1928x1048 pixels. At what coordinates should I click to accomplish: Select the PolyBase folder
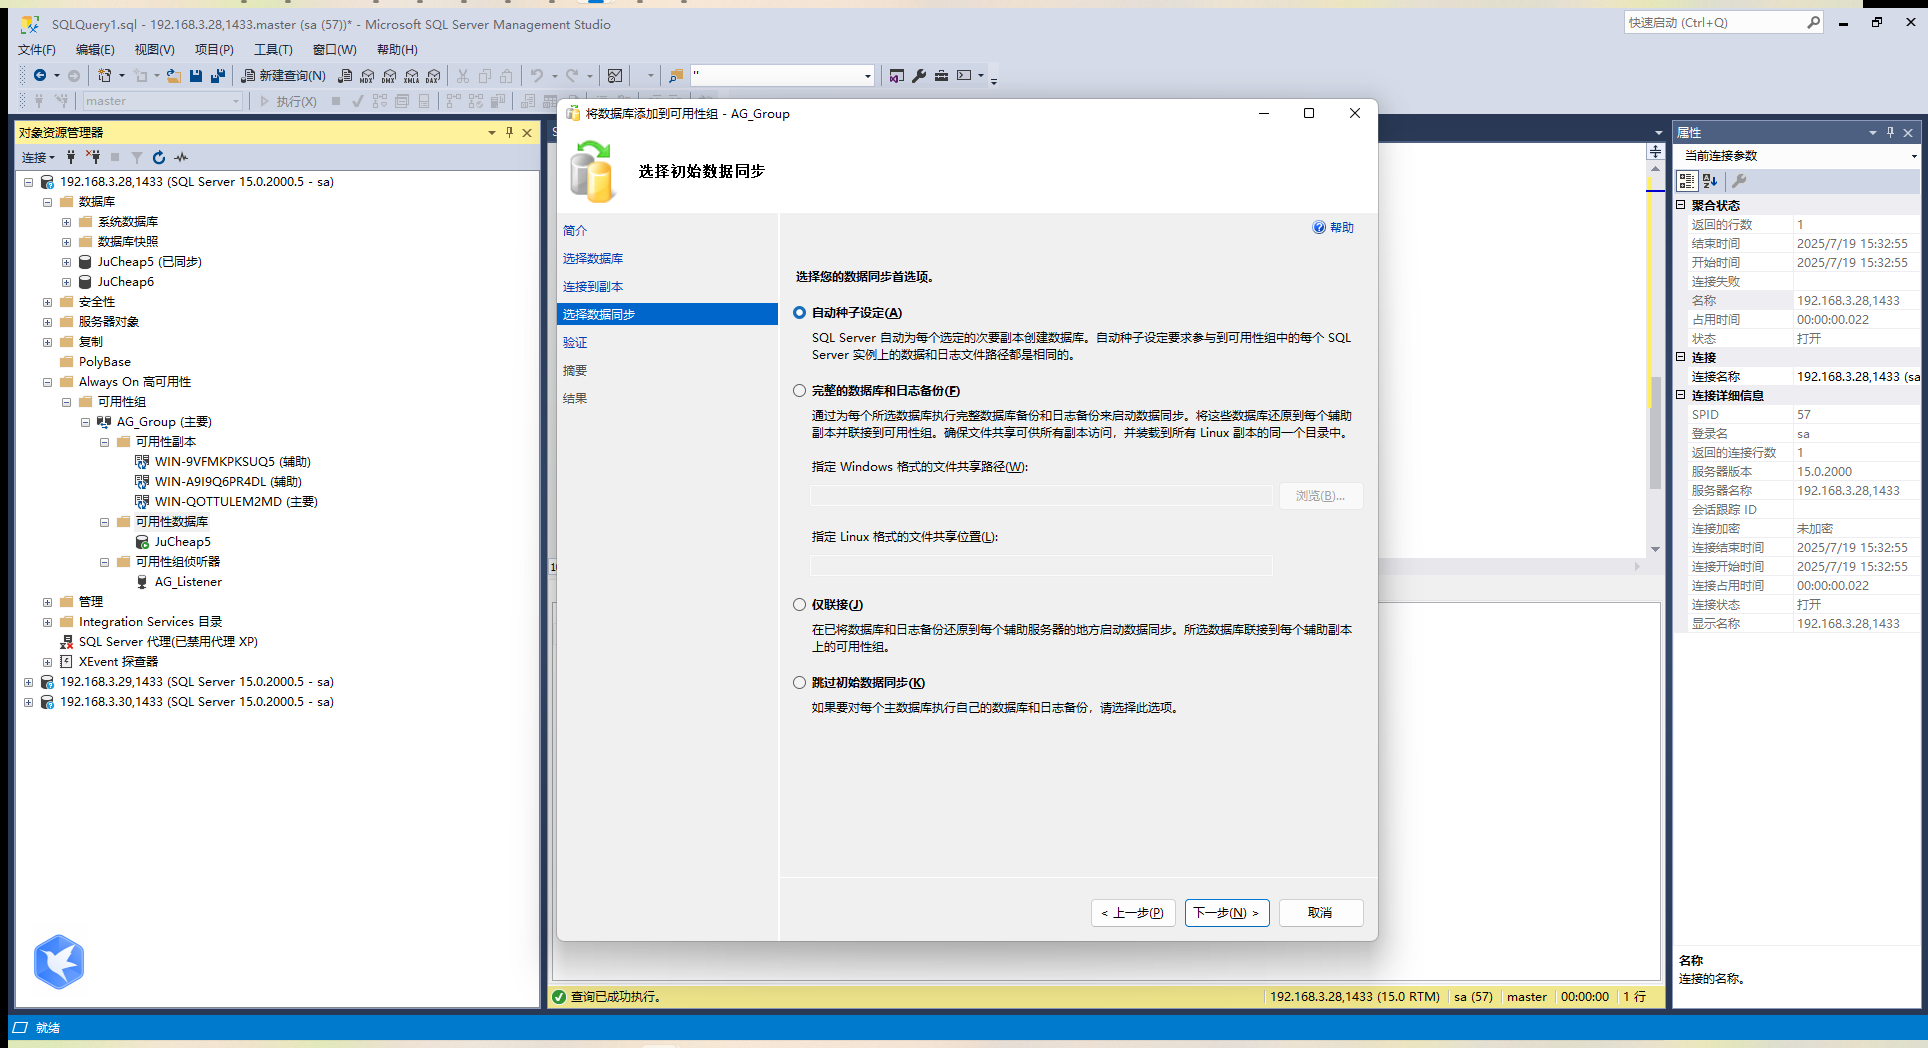coord(105,362)
